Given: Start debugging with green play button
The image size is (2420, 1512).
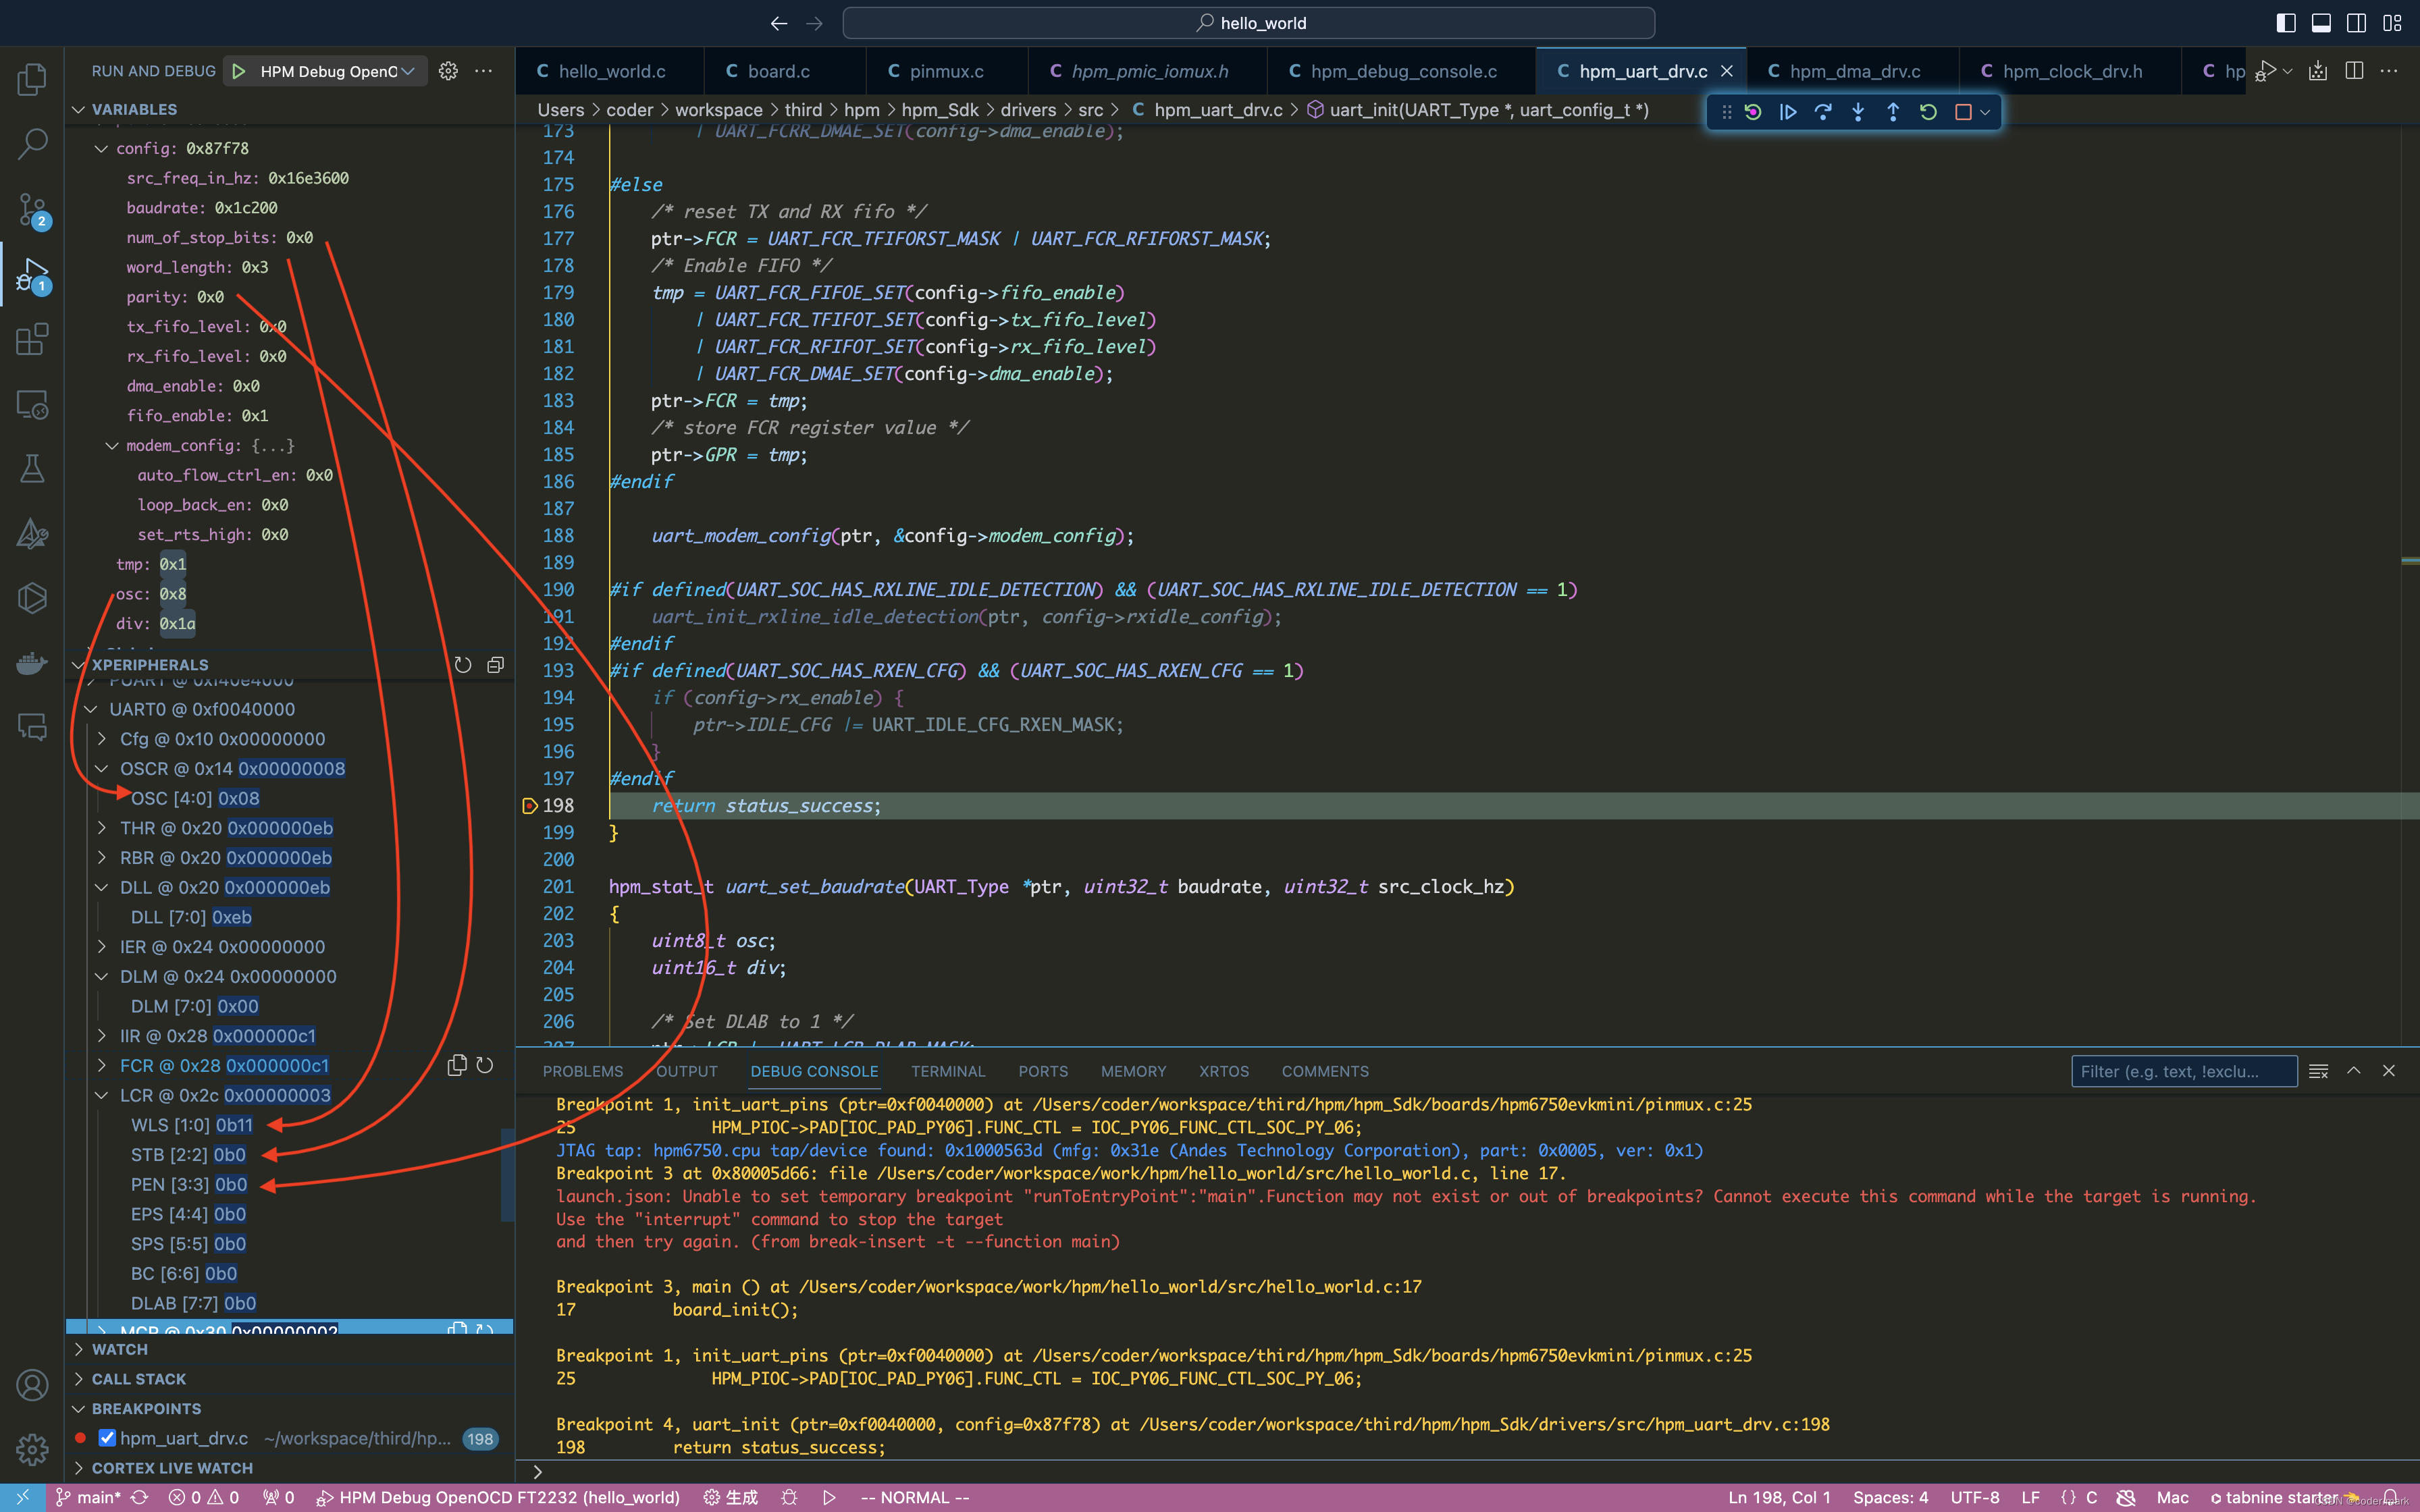Looking at the screenshot, I should pos(239,71).
